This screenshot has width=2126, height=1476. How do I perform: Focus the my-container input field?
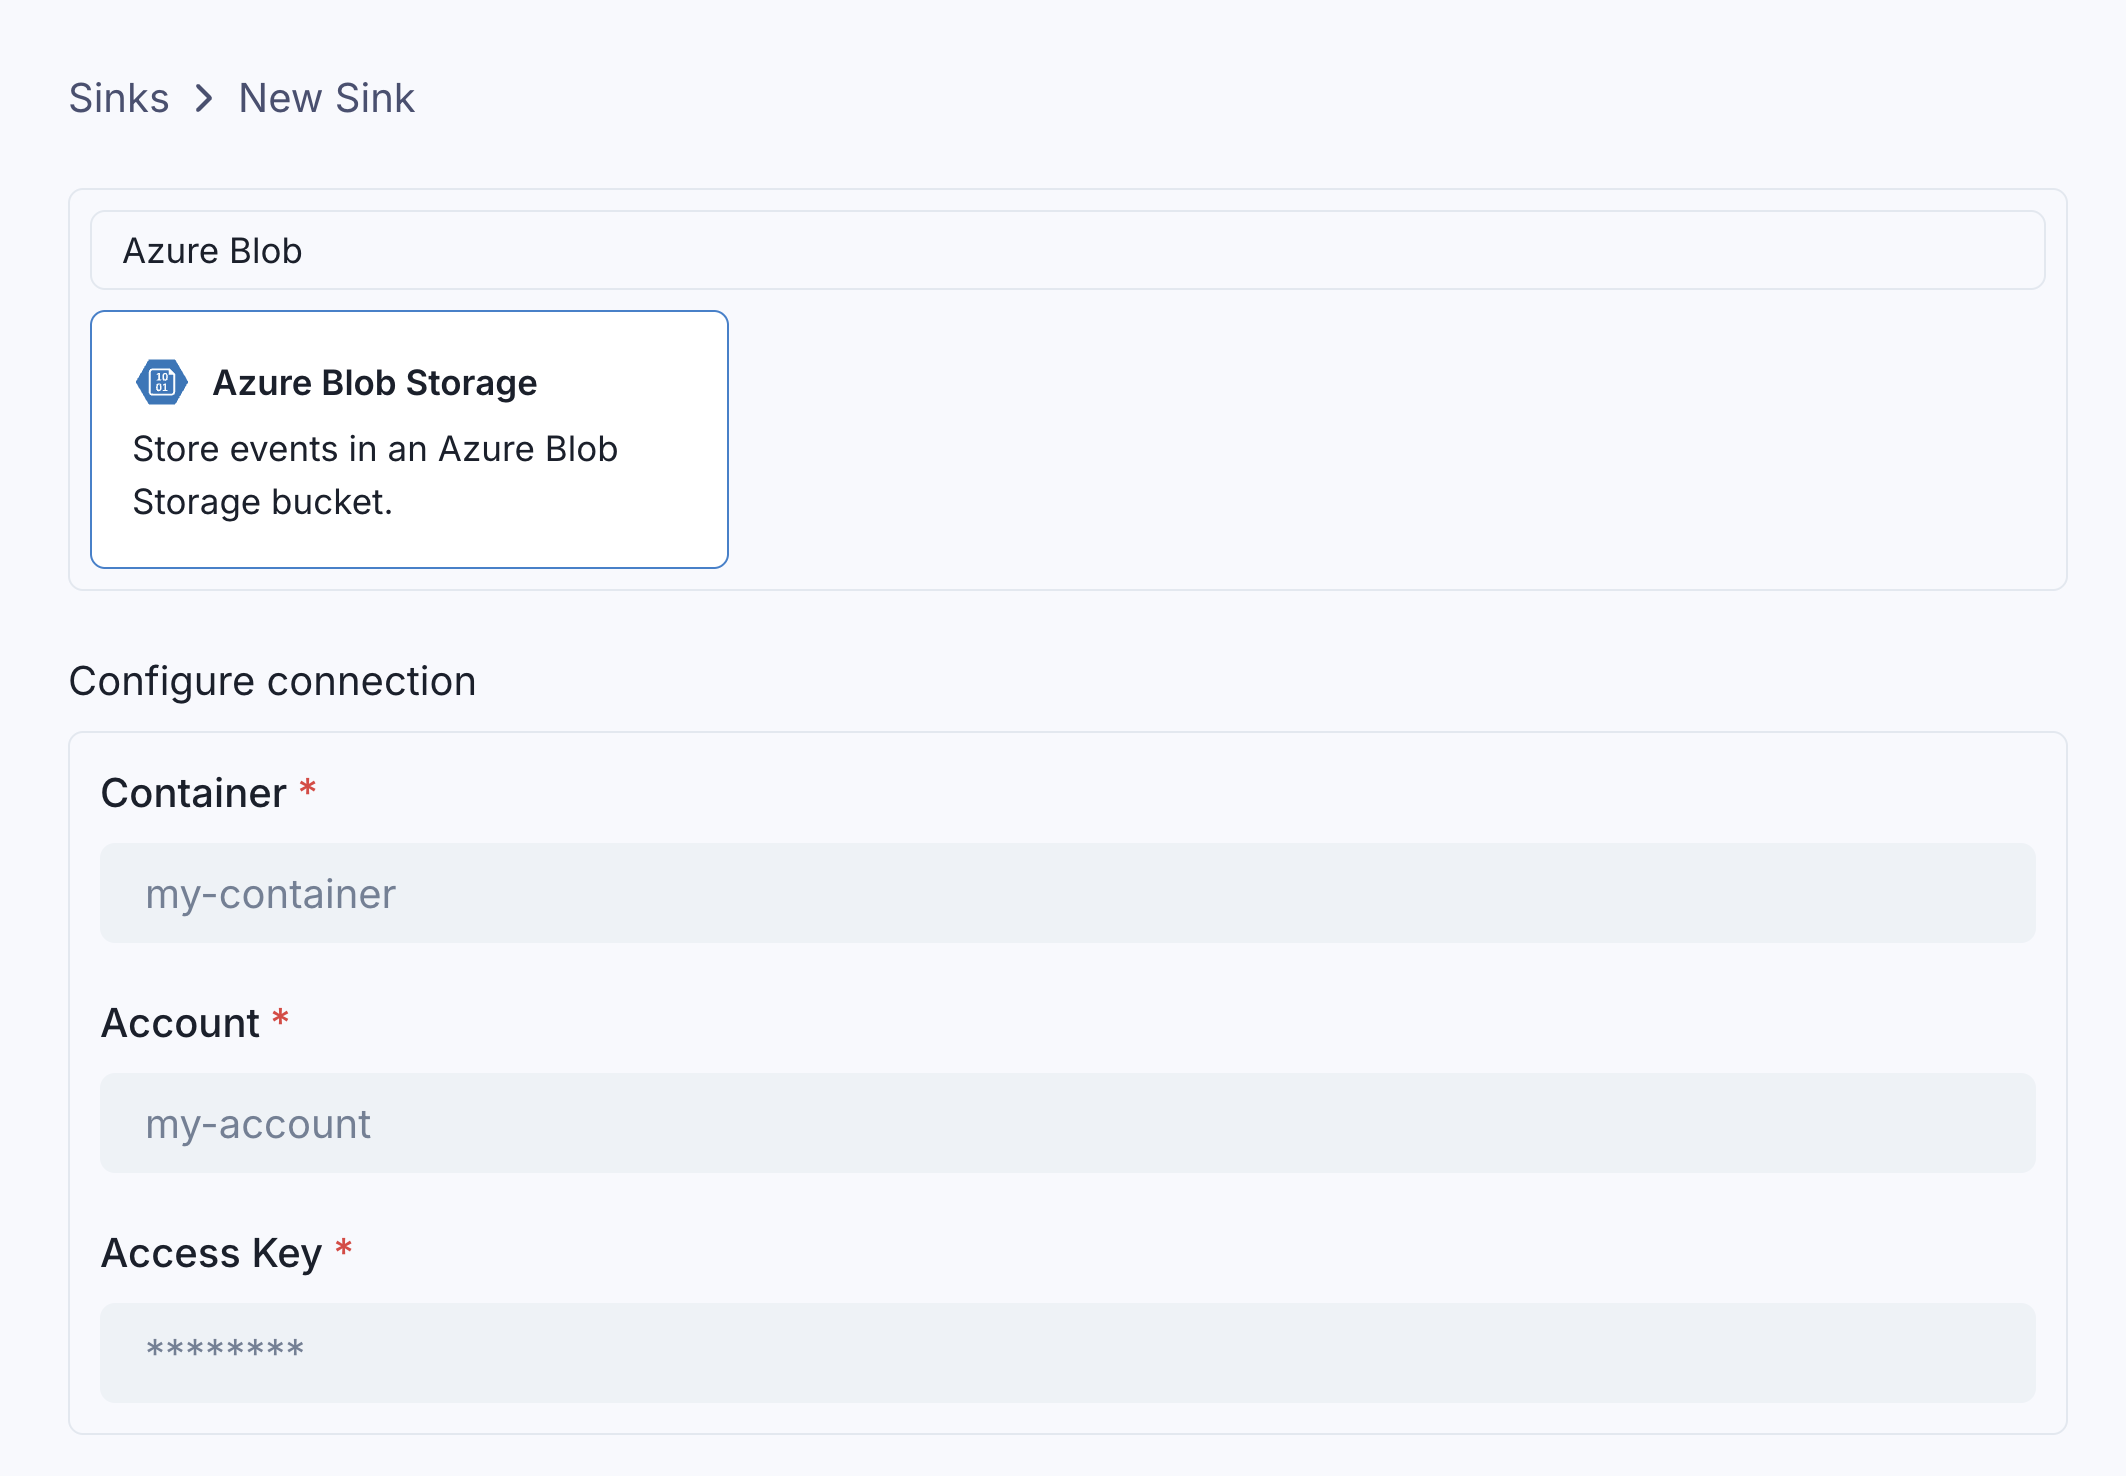tap(1066, 893)
